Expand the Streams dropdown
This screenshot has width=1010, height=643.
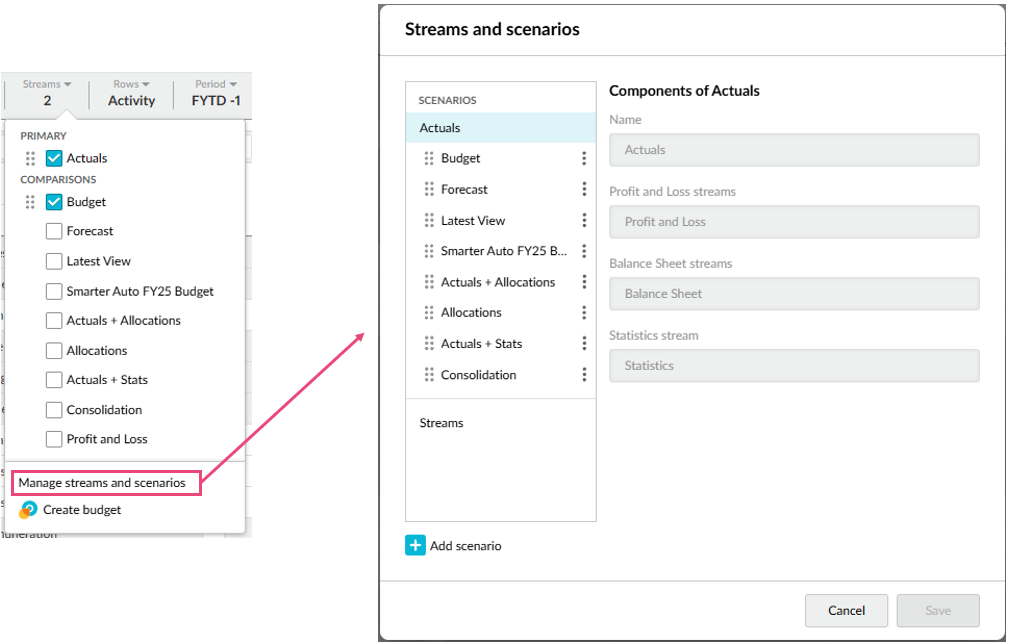[47, 93]
